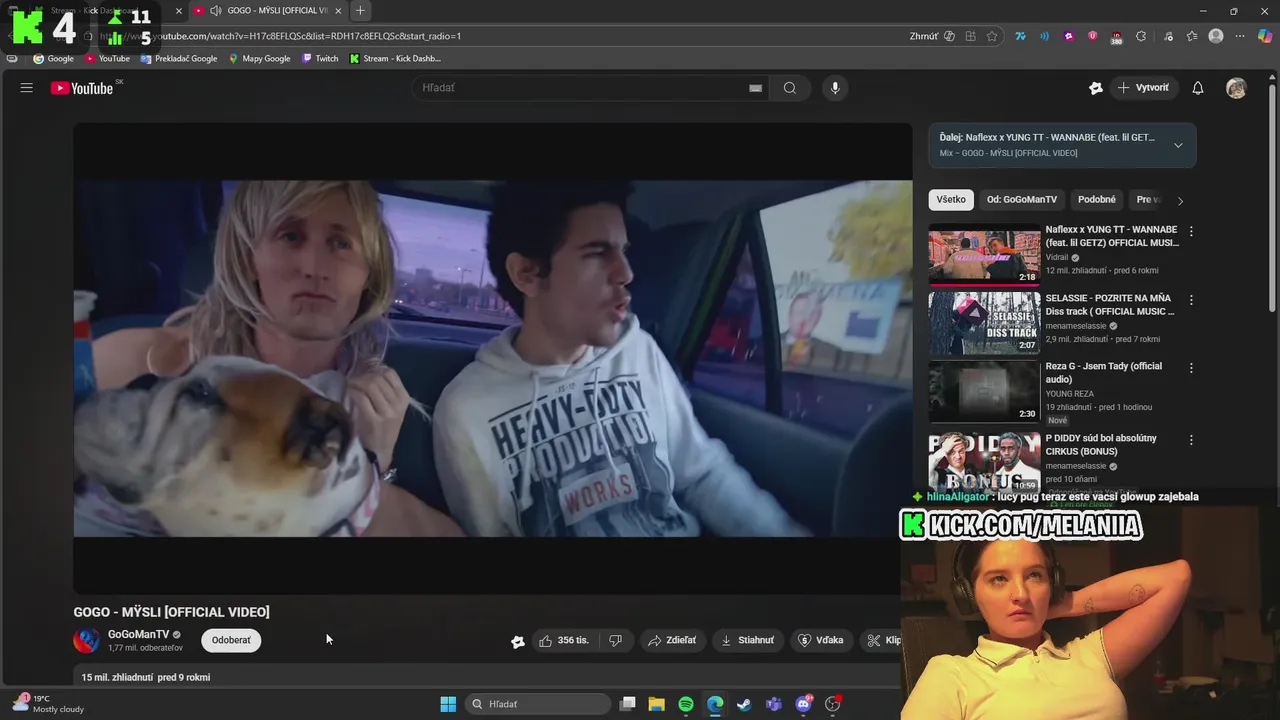Open Twitch bookmark
Image resolution: width=1280 pixels, height=720 pixels.
(320, 59)
